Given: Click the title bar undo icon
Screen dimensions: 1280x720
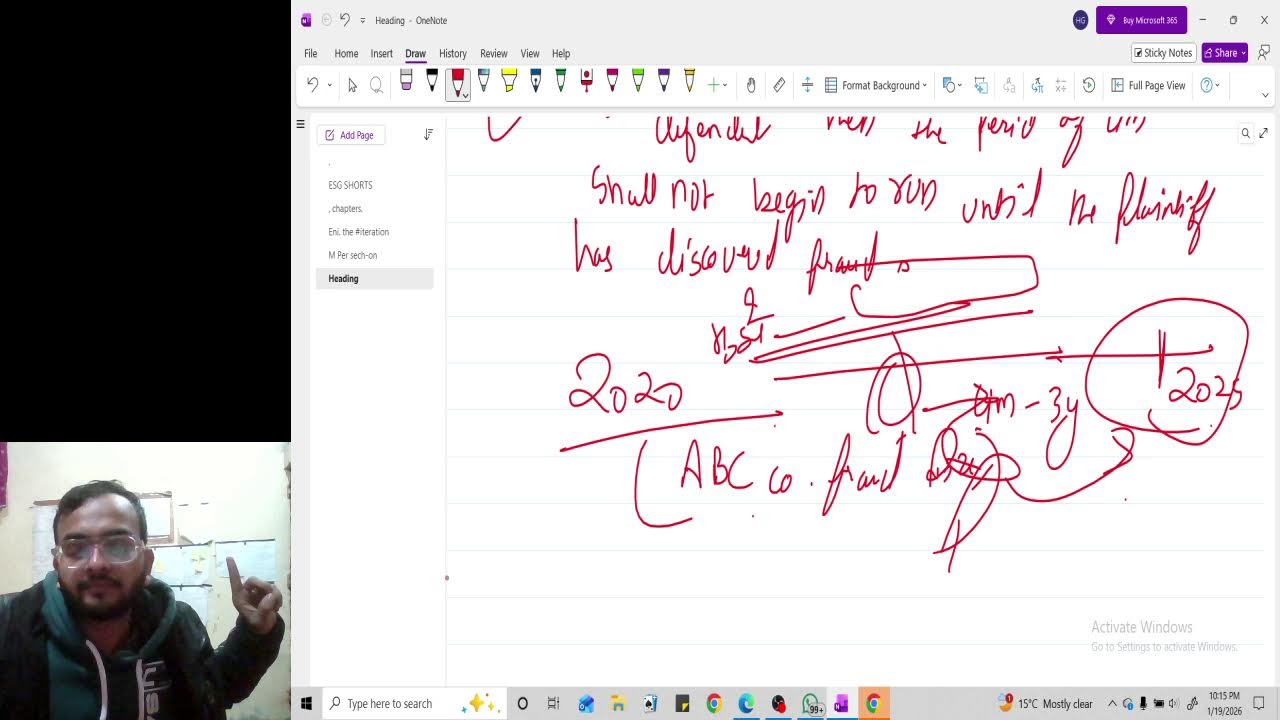Looking at the screenshot, I should [344, 20].
